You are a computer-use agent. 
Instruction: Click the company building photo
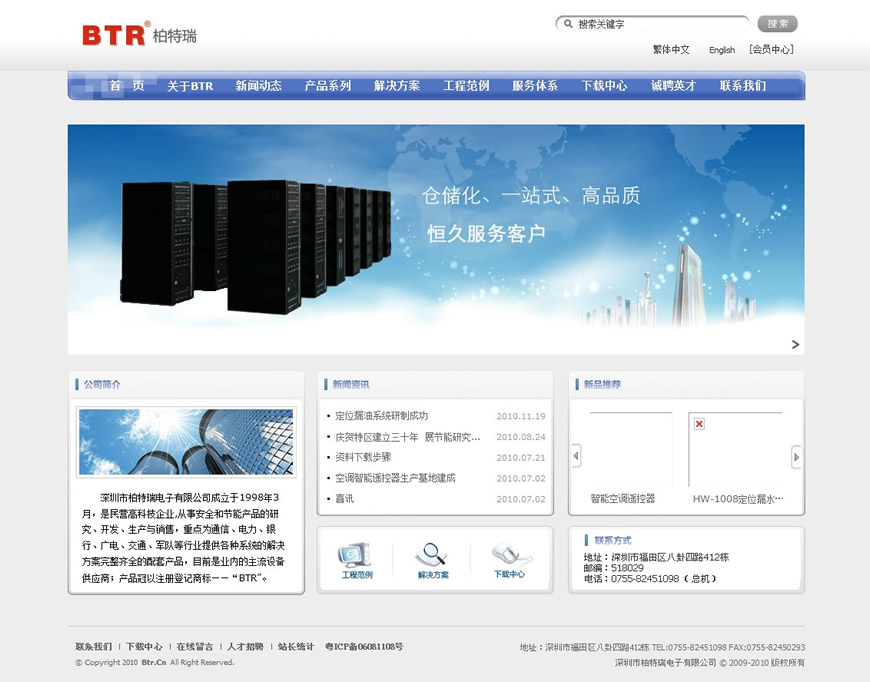tap(186, 442)
